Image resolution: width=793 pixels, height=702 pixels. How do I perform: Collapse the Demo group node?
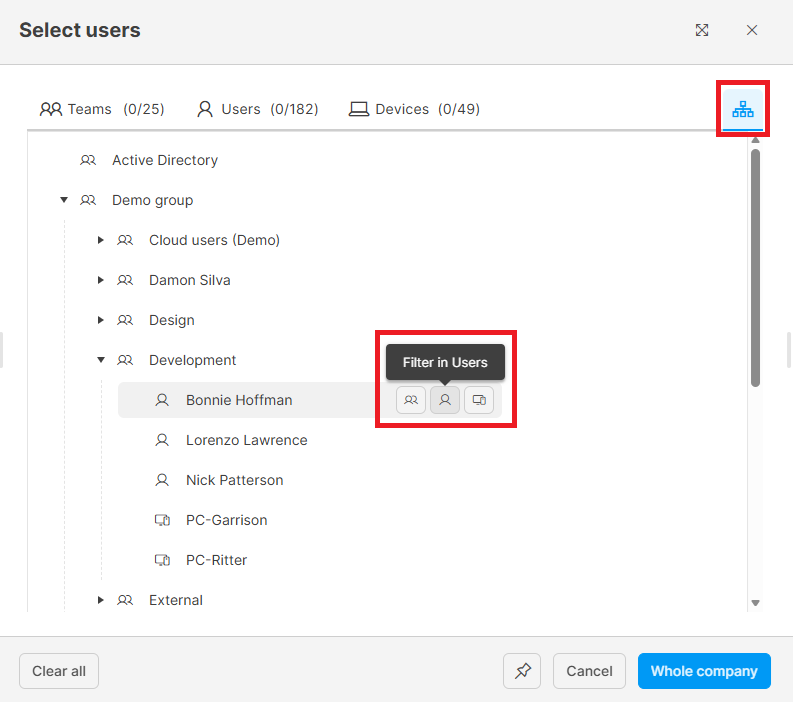tap(64, 200)
